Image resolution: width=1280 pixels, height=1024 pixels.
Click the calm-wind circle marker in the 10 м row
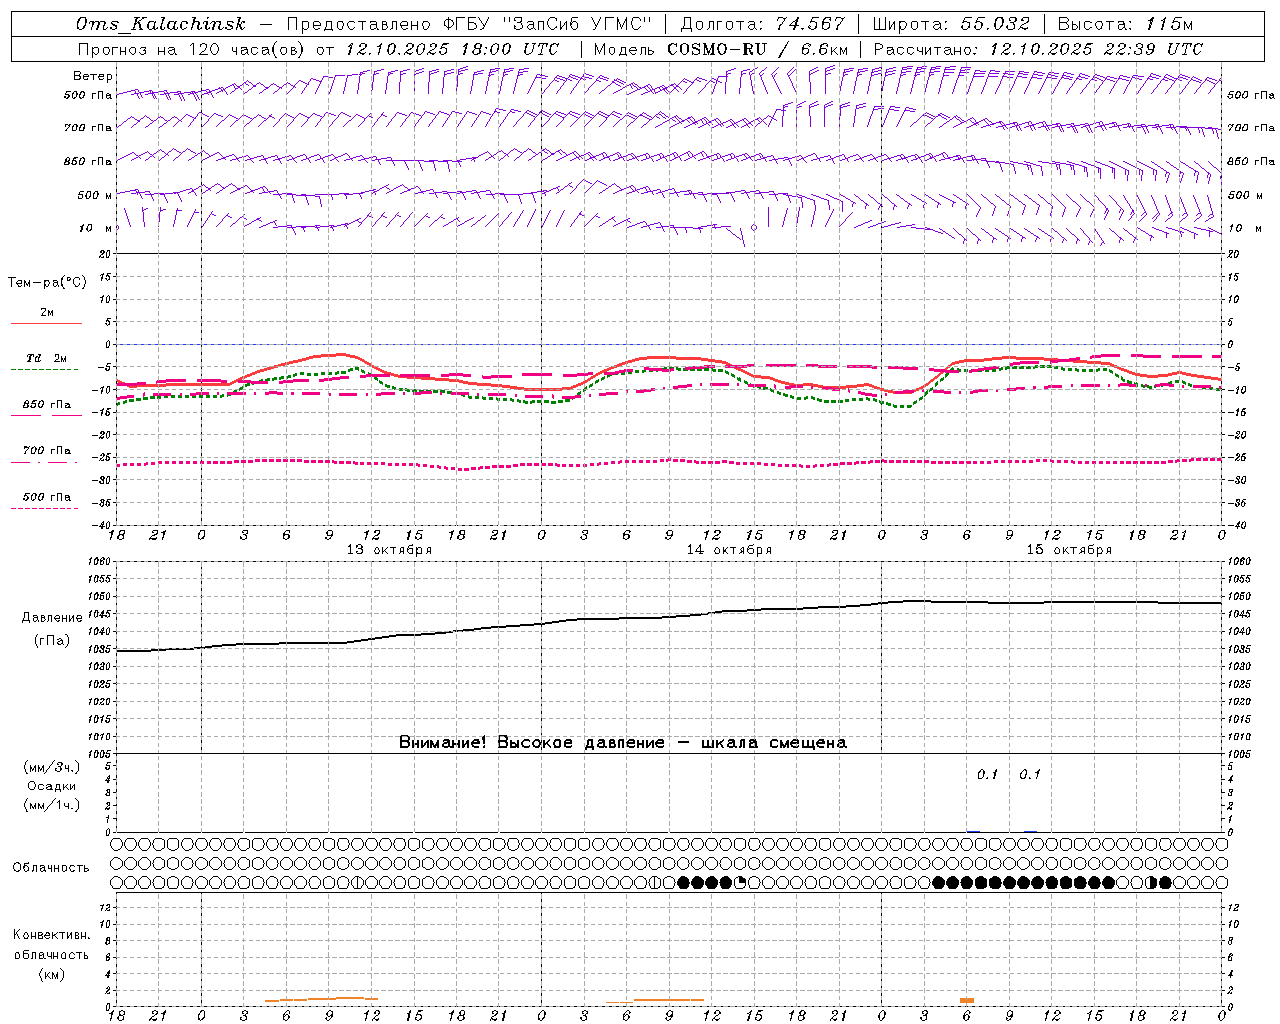coord(754,228)
